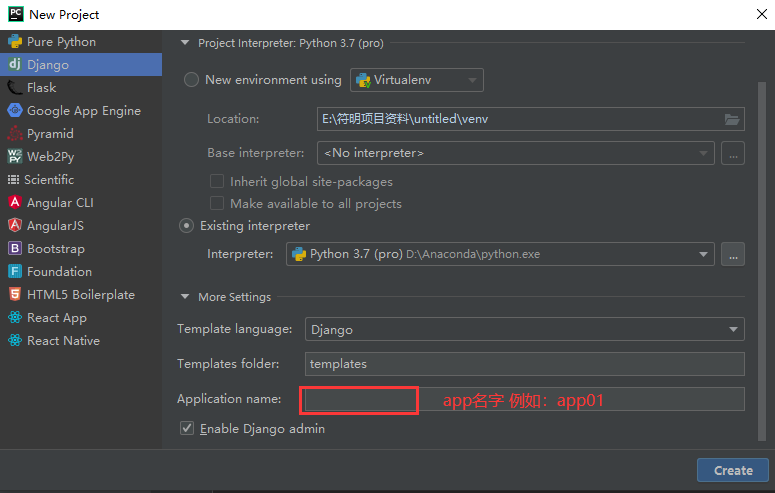Screen dimensions: 775x493
Task: Click the Bootstrap B icon
Action: [x=15, y=248]
